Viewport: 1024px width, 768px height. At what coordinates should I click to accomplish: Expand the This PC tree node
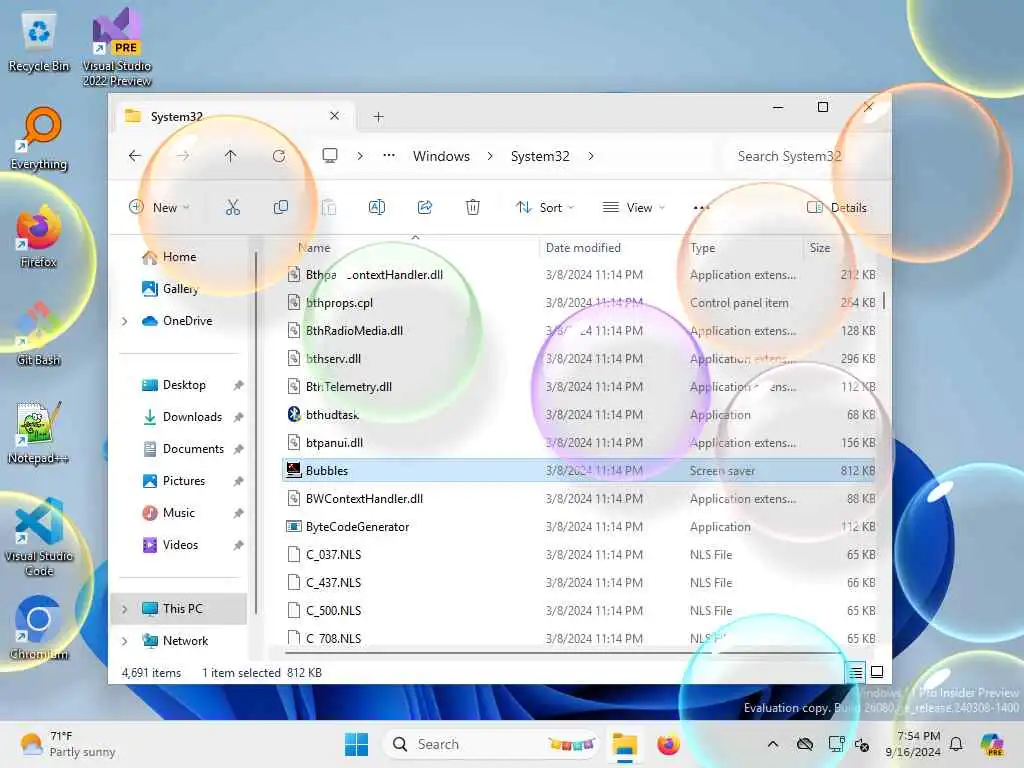pyautogui.click(x=125, y=609)
